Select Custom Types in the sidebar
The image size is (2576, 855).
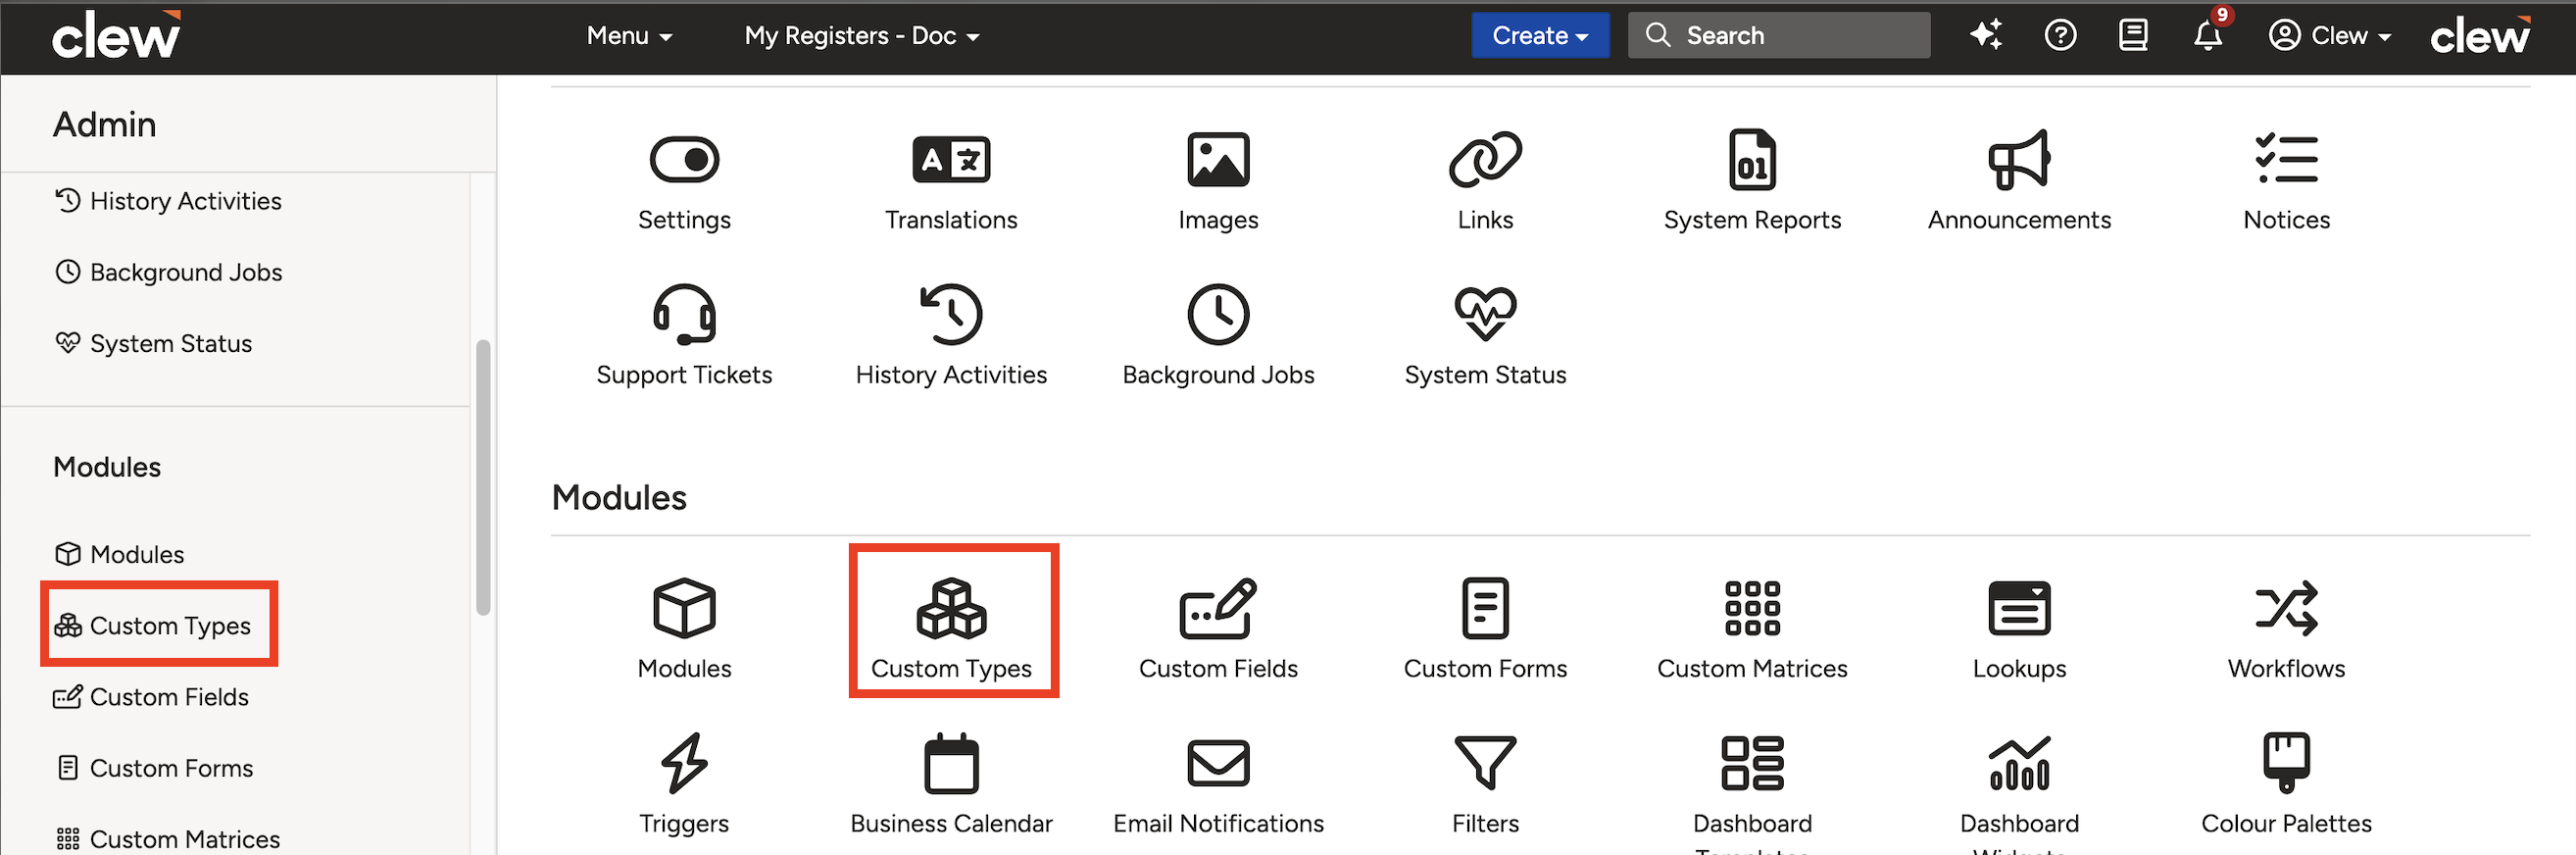[152, 625]
